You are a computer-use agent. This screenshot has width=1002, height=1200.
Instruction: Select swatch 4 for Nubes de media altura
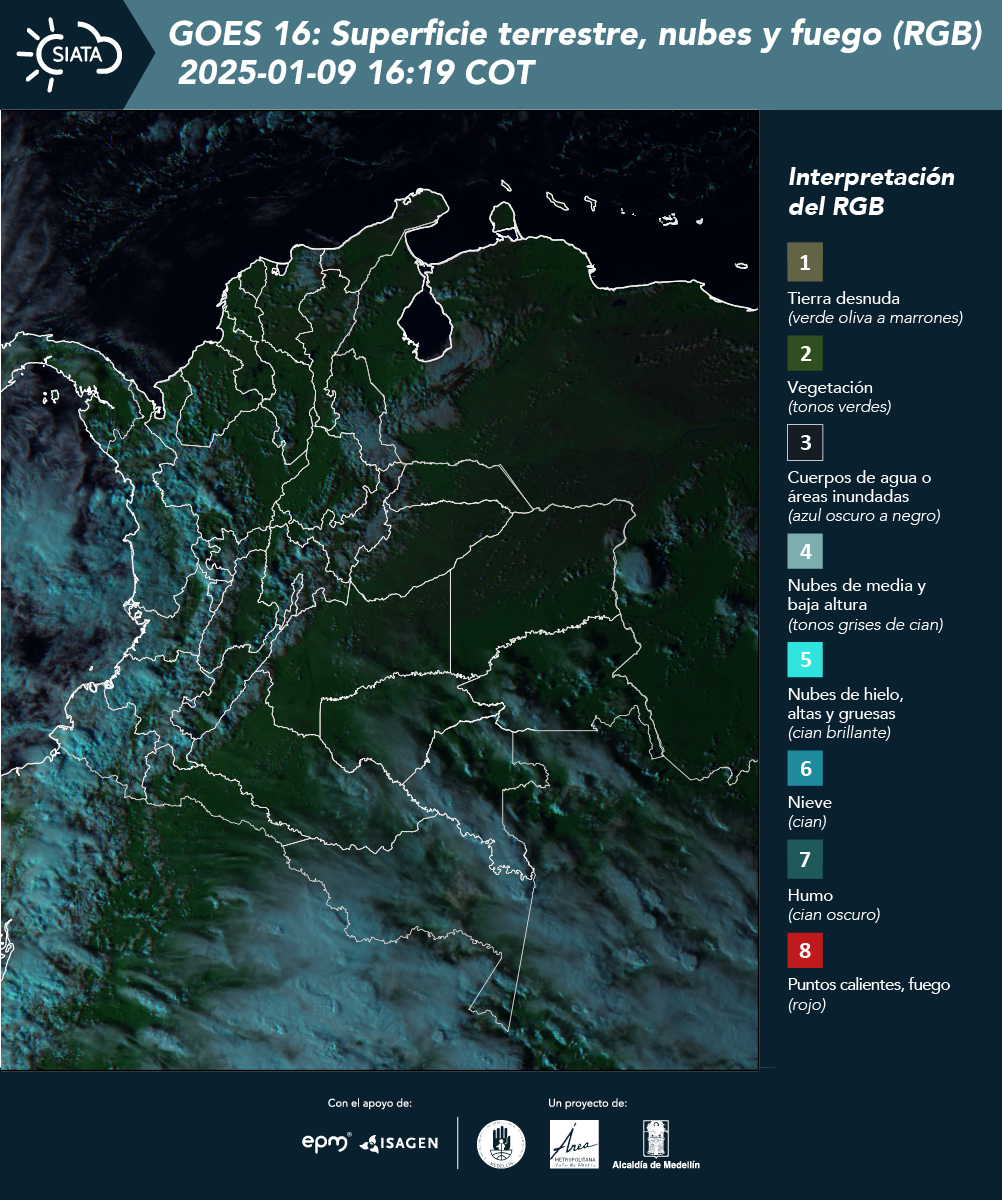pyautogui.click(x=805, y=551)
